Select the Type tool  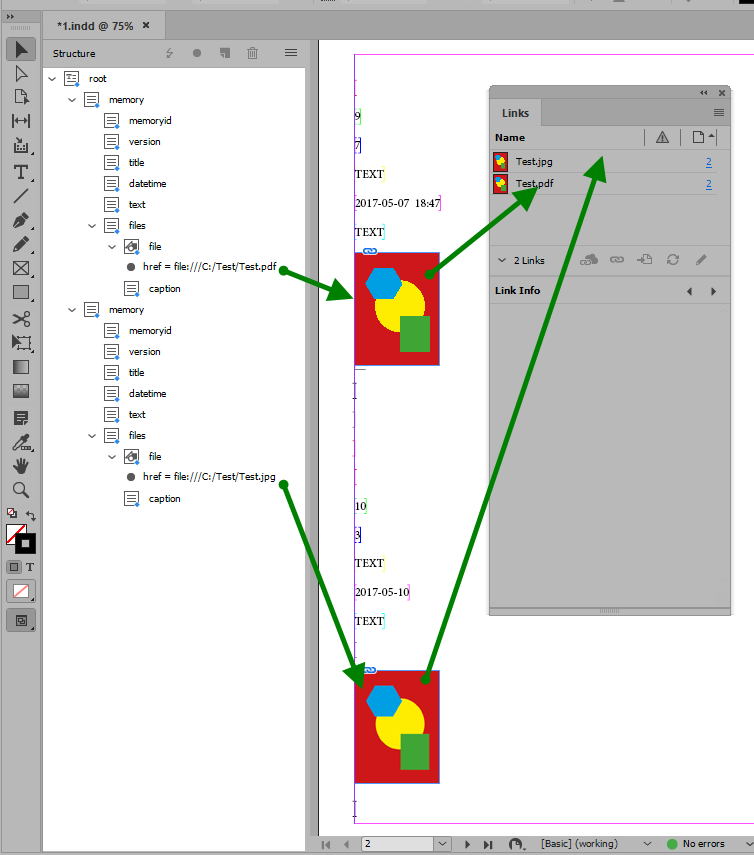tap(21, 172)
